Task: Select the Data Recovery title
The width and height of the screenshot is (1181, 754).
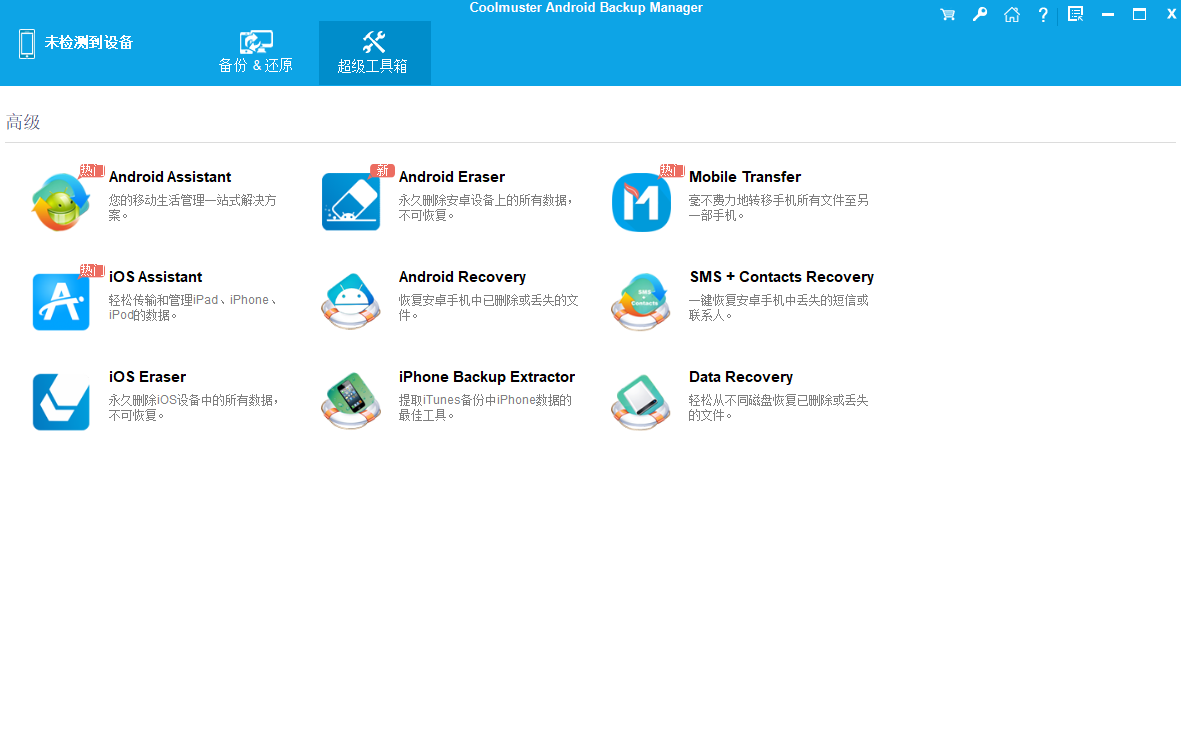Action: (x=741, y=377)
